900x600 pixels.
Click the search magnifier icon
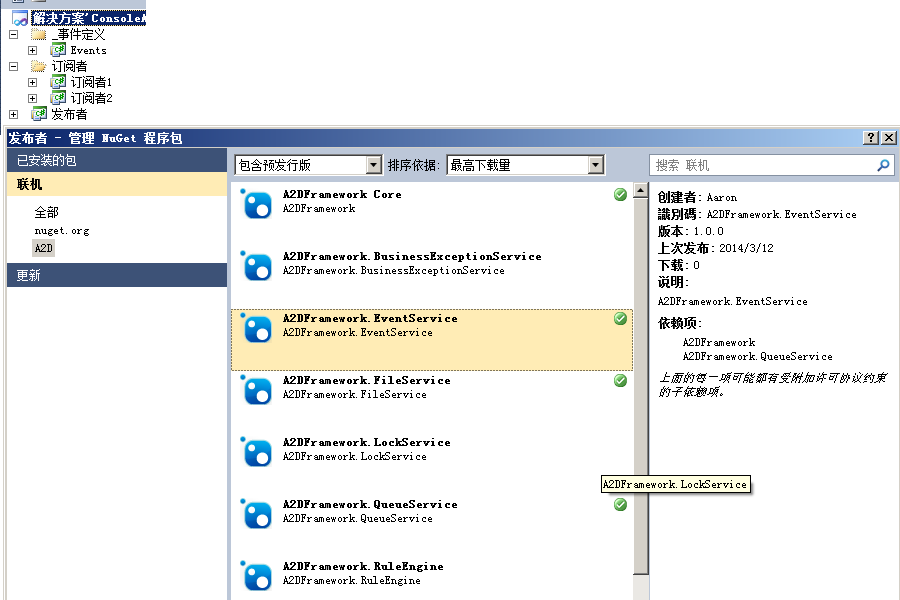click(x=883, y=165)
